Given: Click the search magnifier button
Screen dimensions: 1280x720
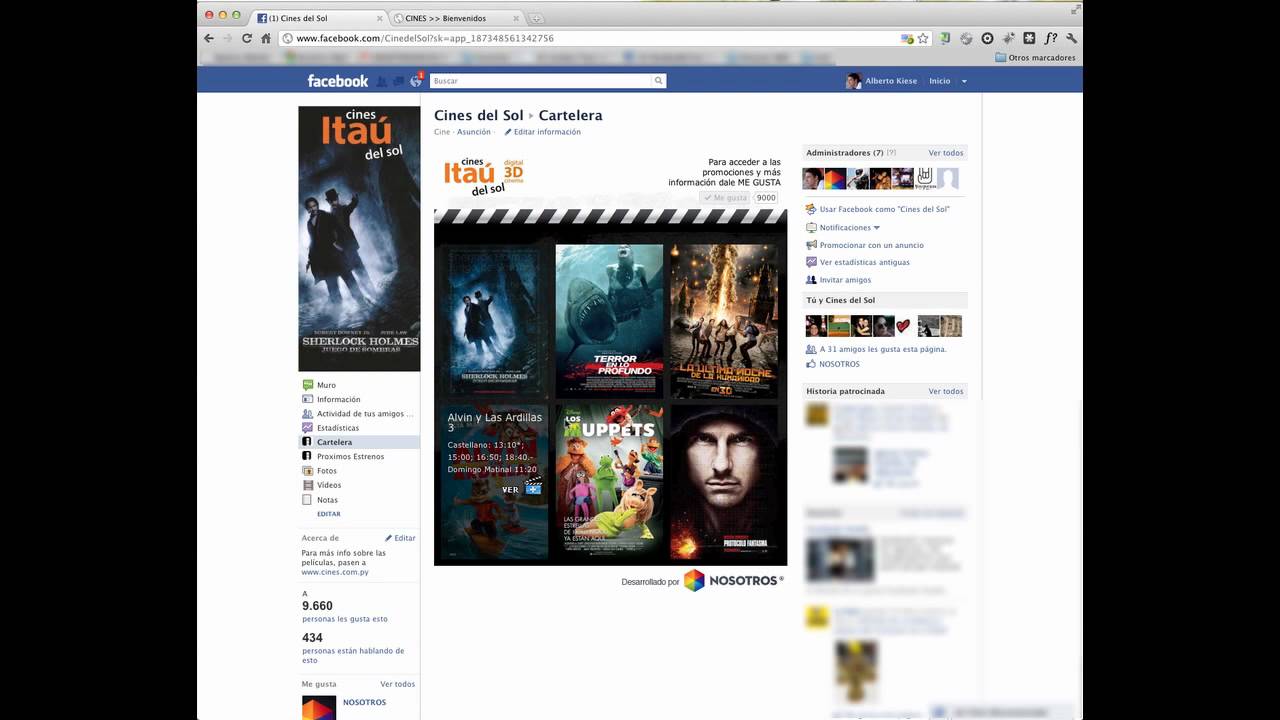Looking at the screenshot, I should pyautogui.click(x=658, y=81).
